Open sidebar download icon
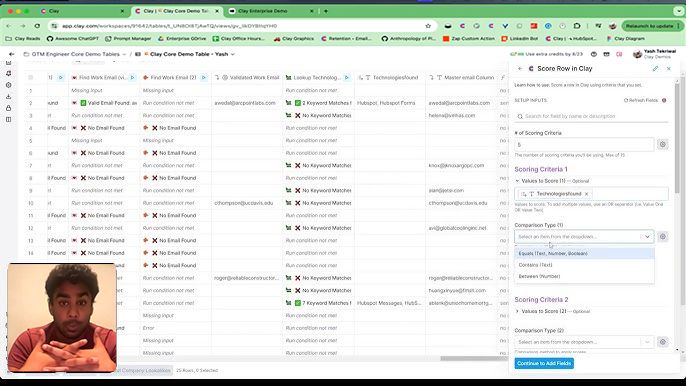The height and width of the screenshot is (386, 686). (x=8, y=96)
